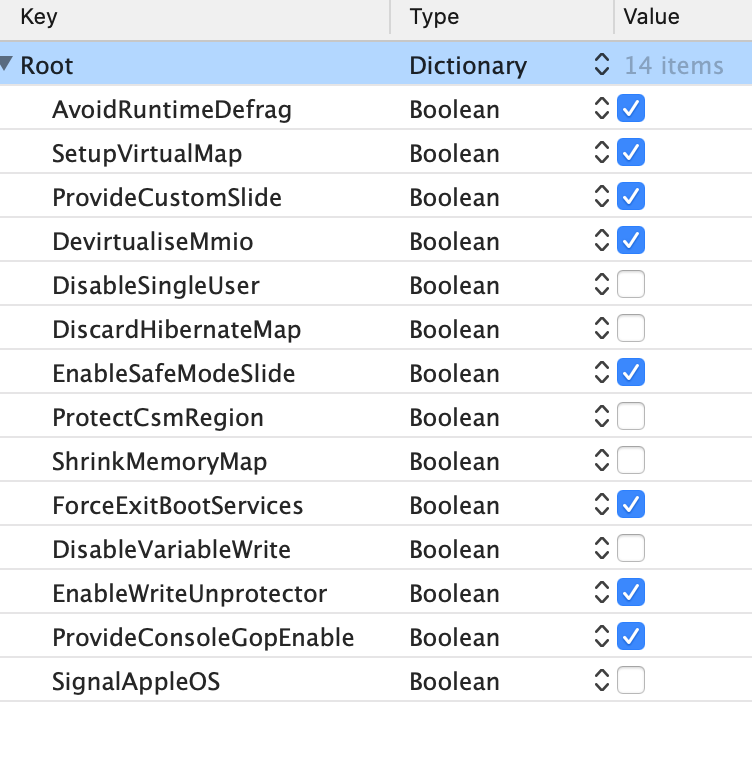Check the DiscardHibernateMap checkbox
This screenshot has height=758, width=752.
tap(631, 329)
